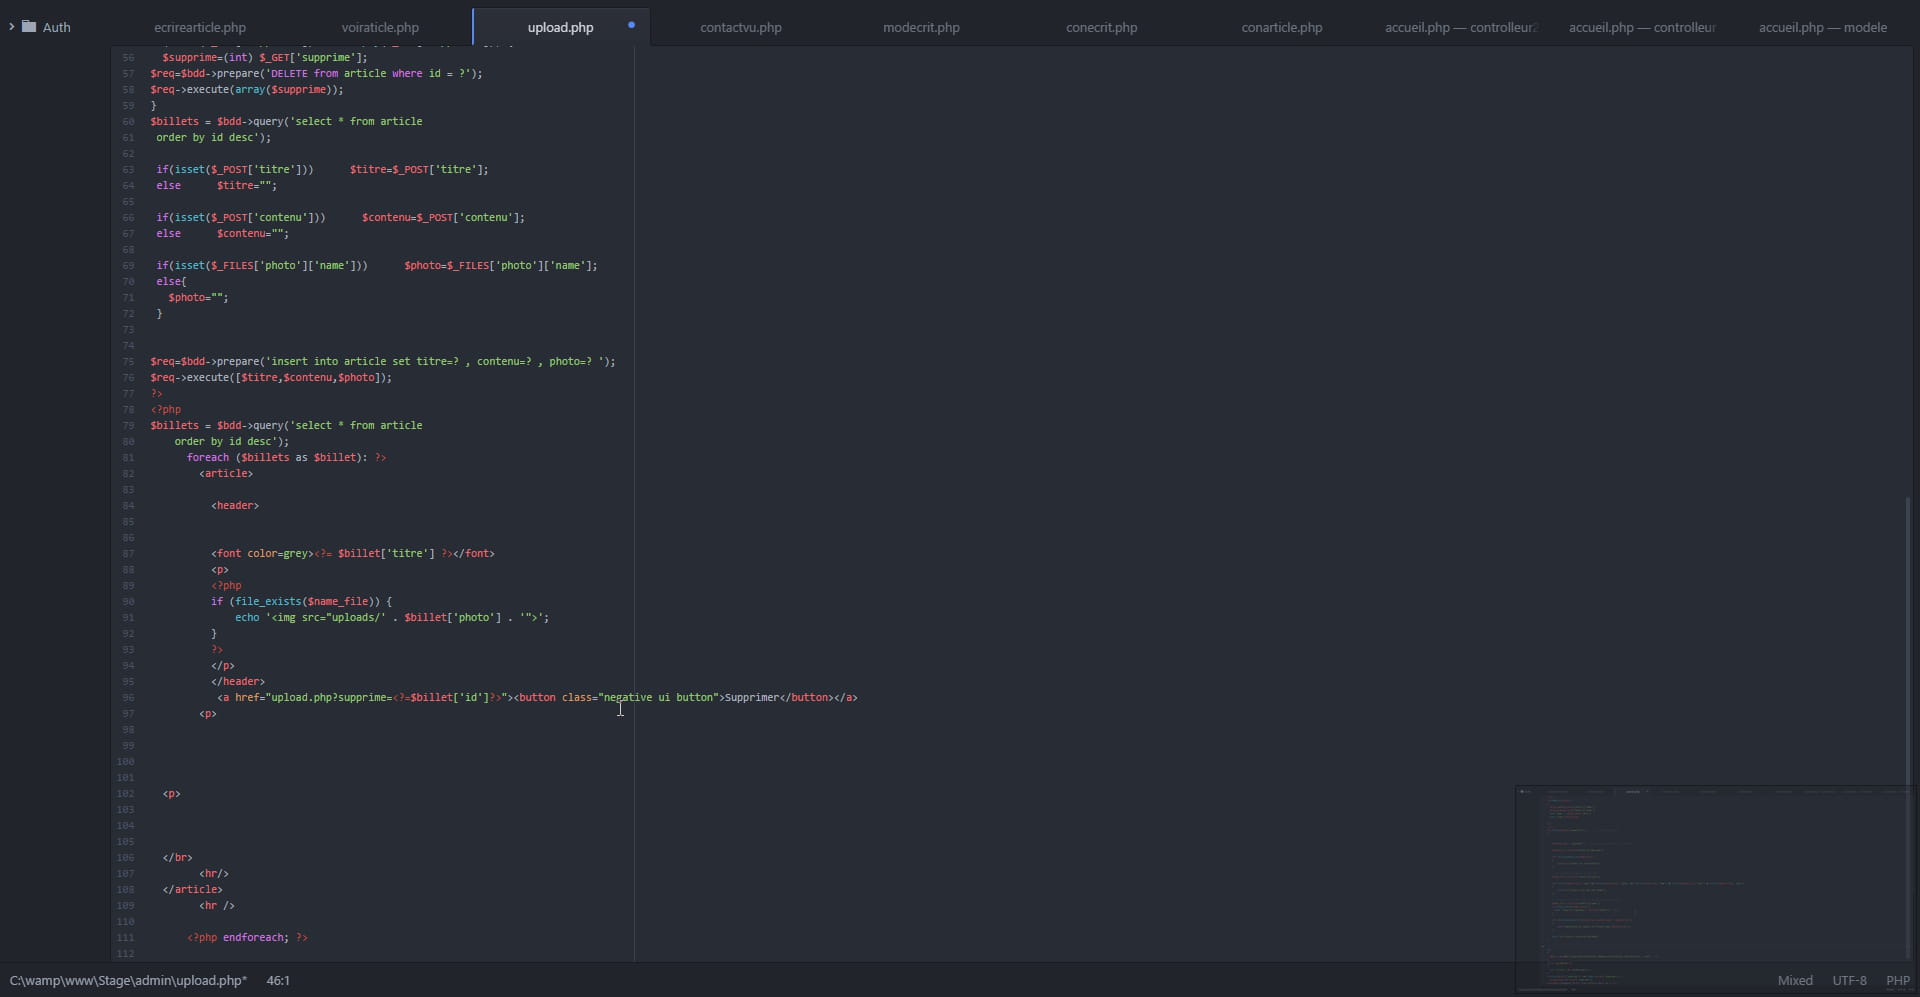
Task: Open the accueil.php — modele tab
Action: pyautogui.click(x=1822, y=27)
